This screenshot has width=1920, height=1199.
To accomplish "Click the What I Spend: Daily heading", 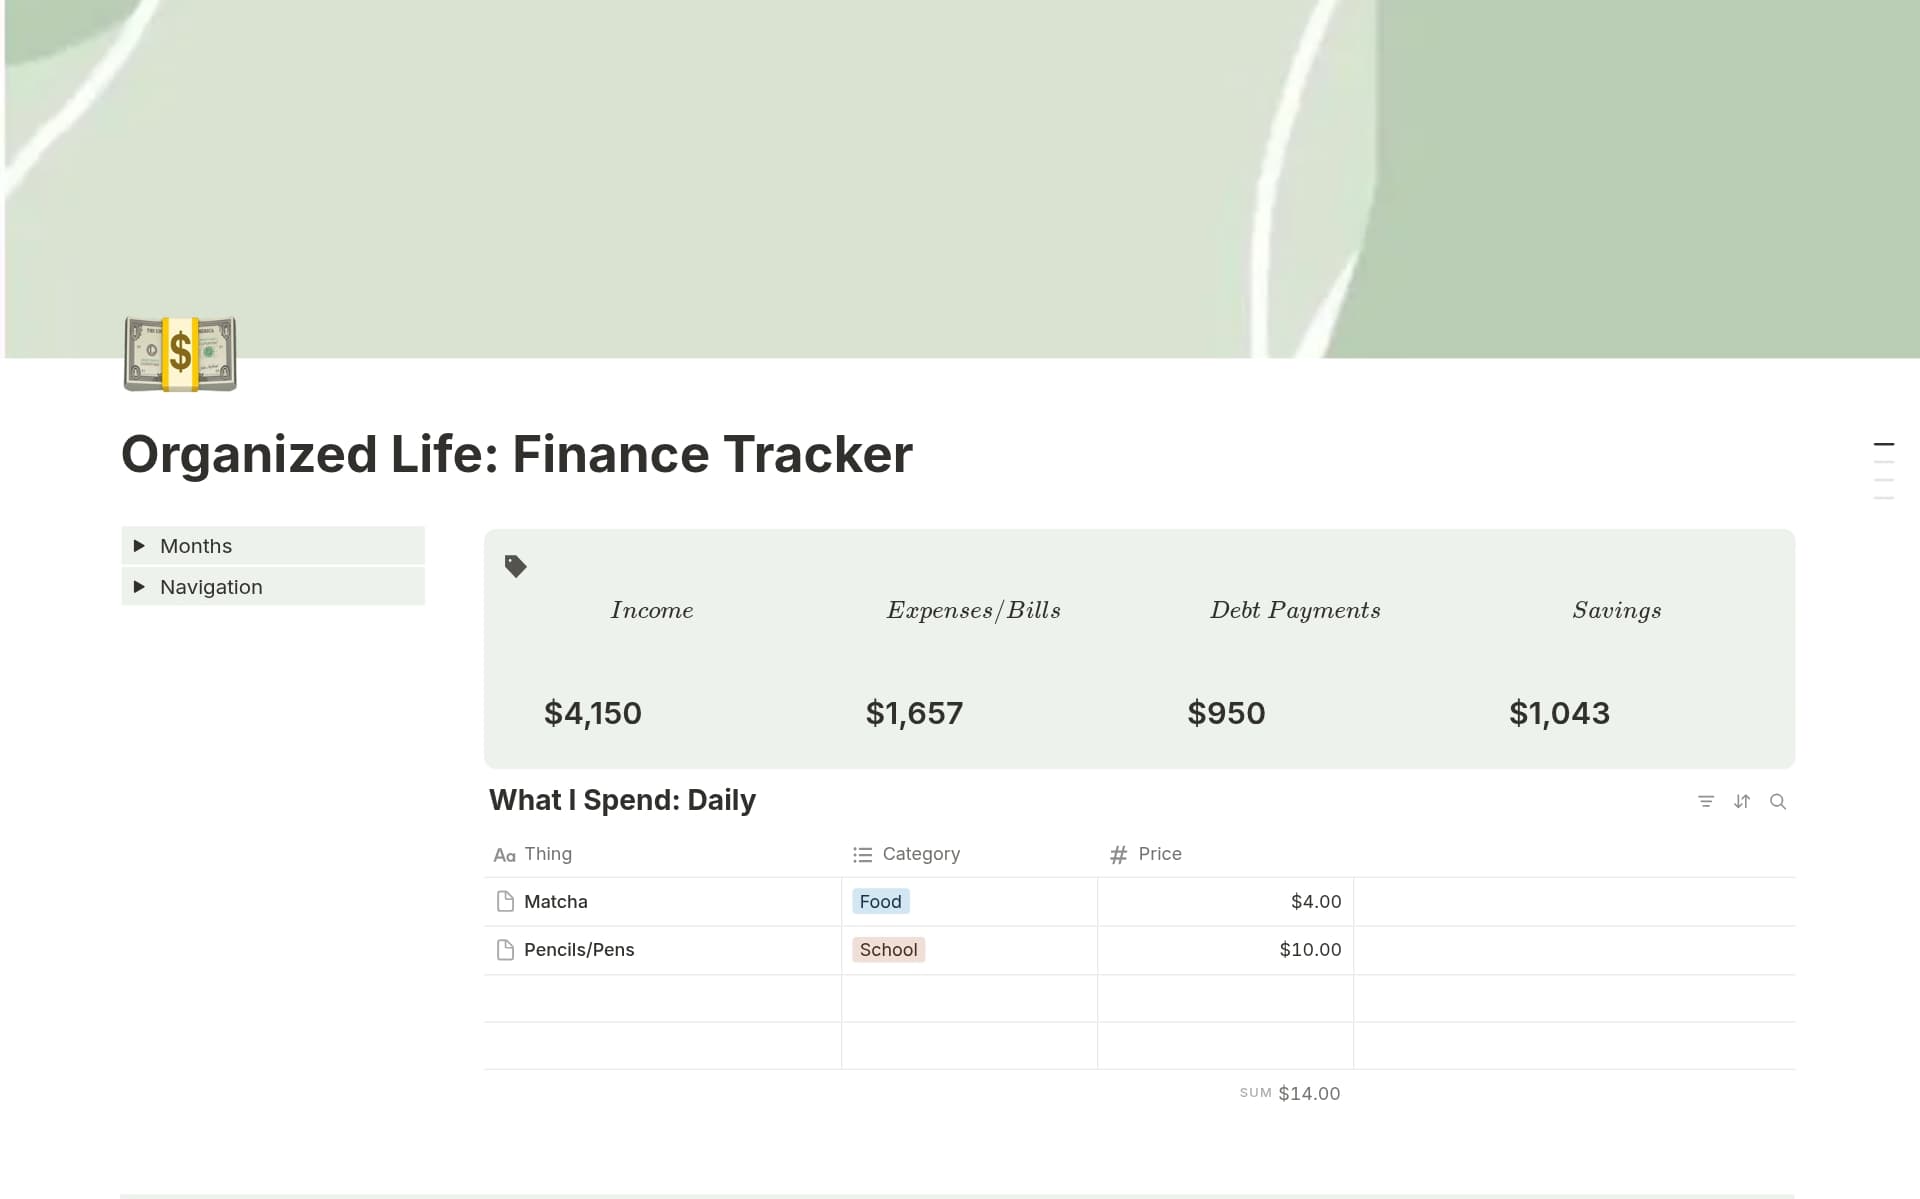I will coord(622,800).
